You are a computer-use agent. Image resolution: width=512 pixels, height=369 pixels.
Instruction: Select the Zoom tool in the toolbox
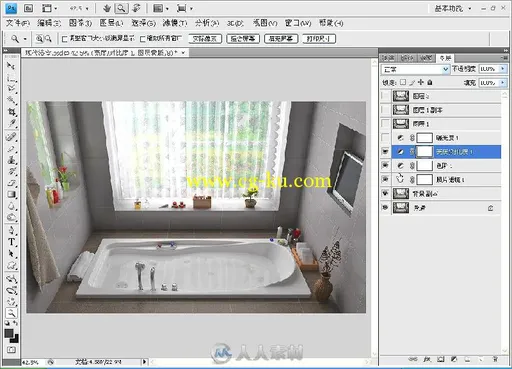click(x=11, y=313)
